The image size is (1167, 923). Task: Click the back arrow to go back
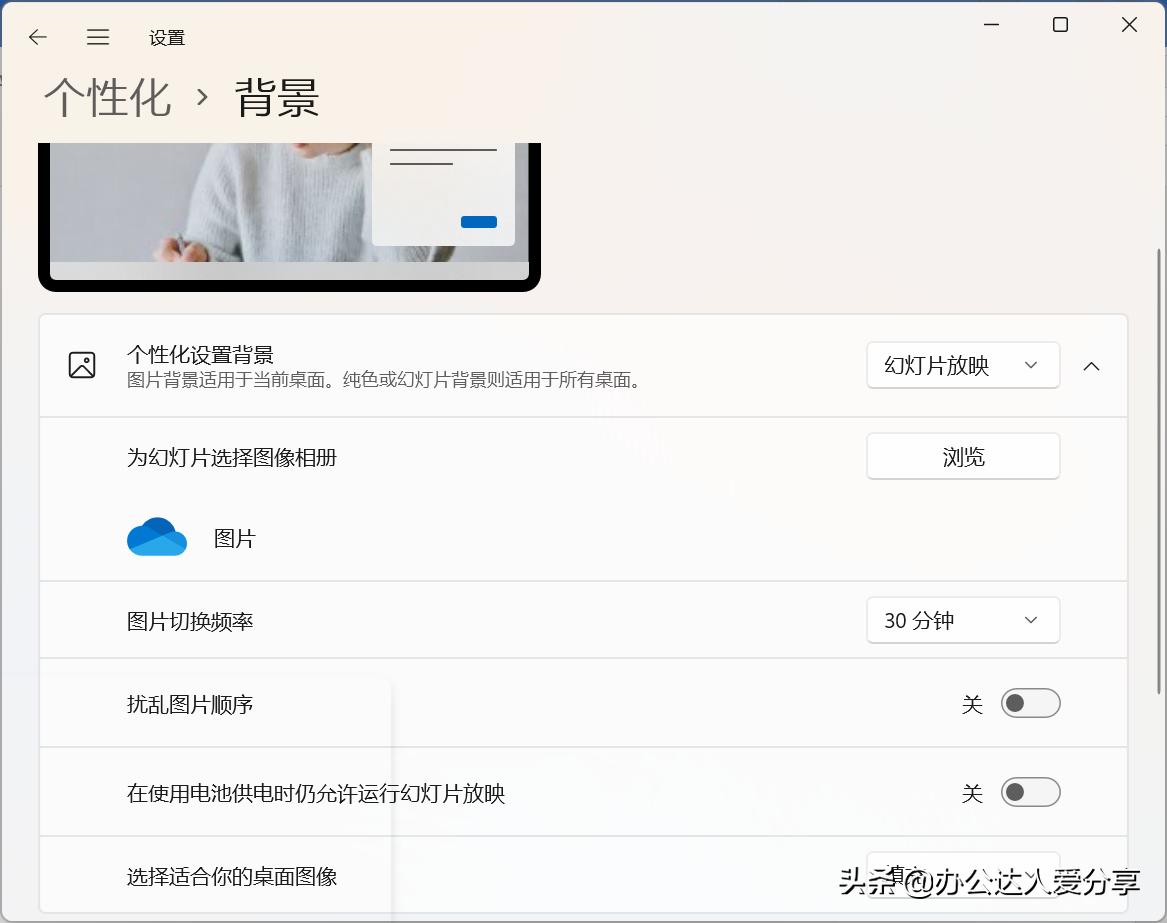coord(37,37)
